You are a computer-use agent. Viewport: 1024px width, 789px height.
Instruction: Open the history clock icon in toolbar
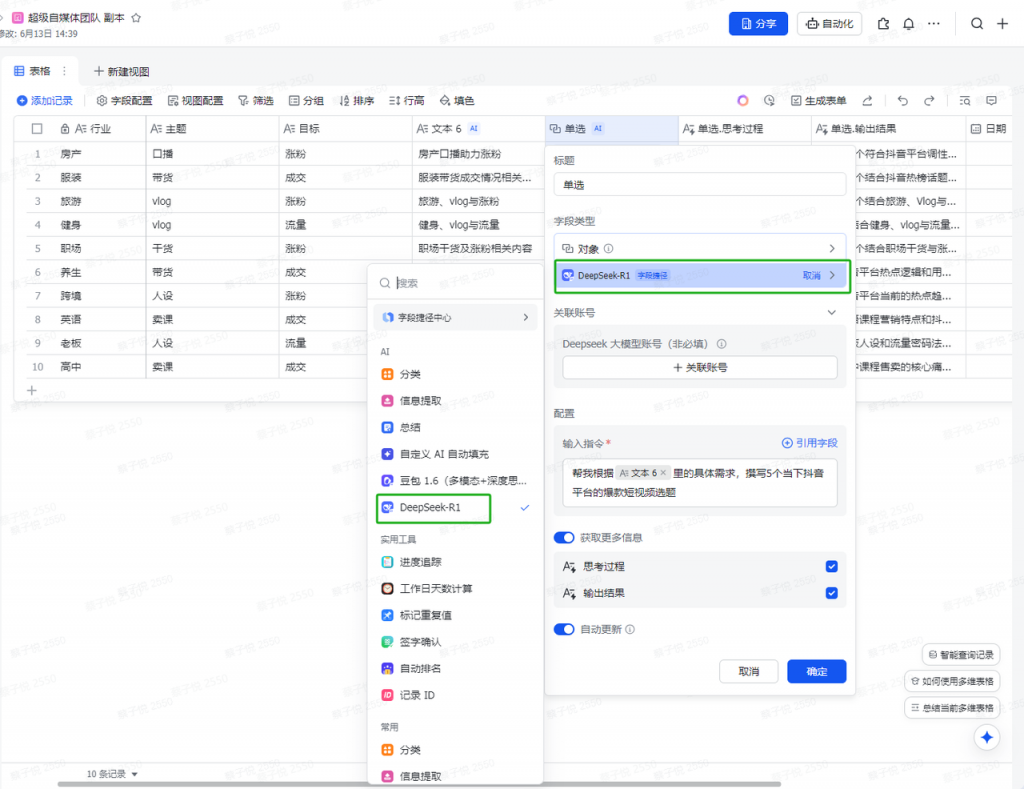tap(769, 101)
